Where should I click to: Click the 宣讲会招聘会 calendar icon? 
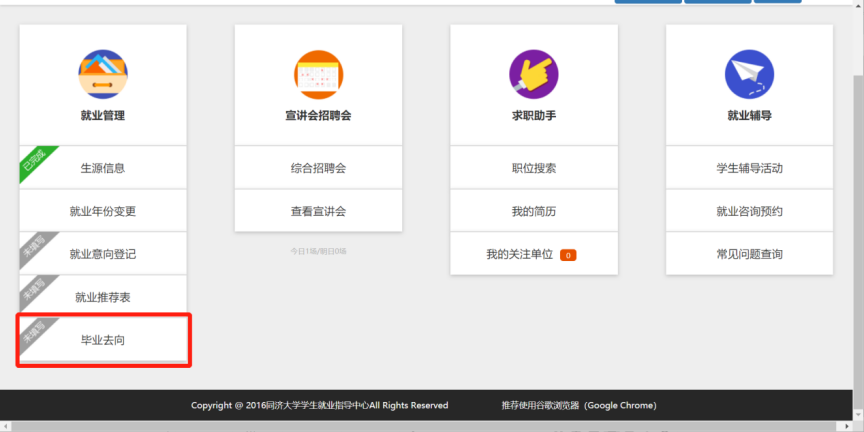click(318, 74)
